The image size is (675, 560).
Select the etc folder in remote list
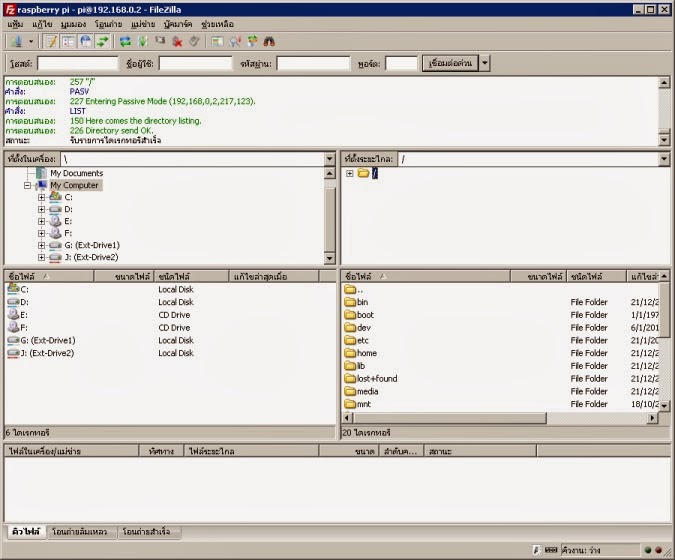coord(362,340)
